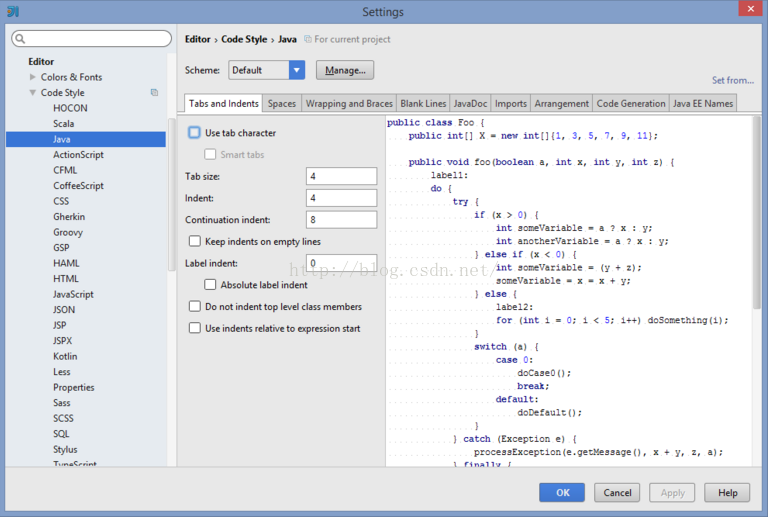Select the Tabs and Indents tab

pos(223,104)
